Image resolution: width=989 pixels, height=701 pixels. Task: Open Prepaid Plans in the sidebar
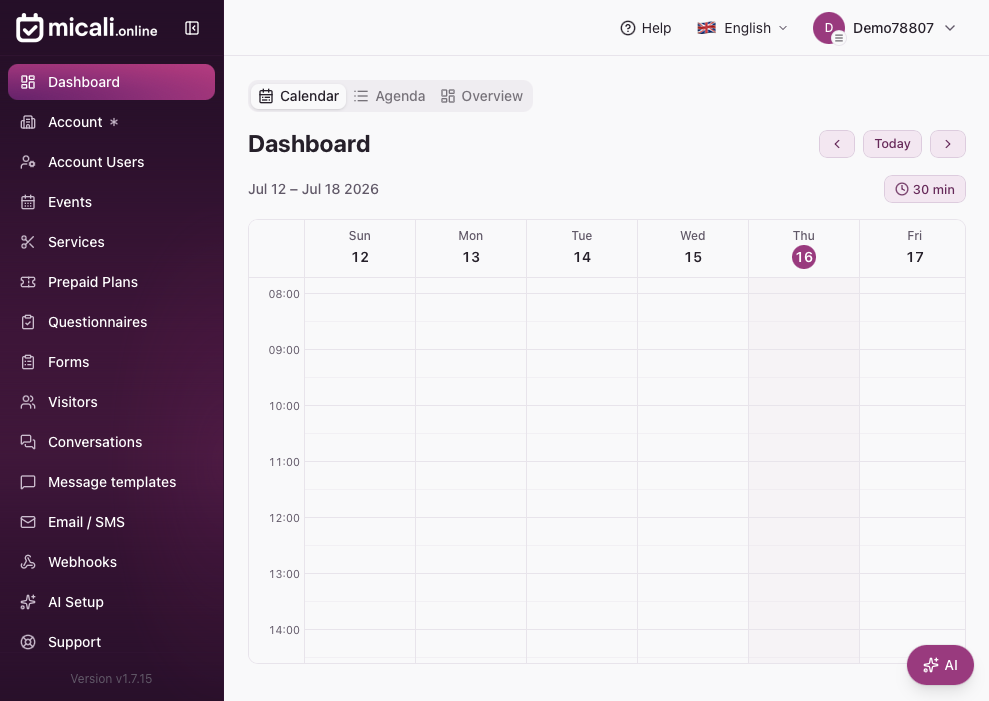coord(112,282)
